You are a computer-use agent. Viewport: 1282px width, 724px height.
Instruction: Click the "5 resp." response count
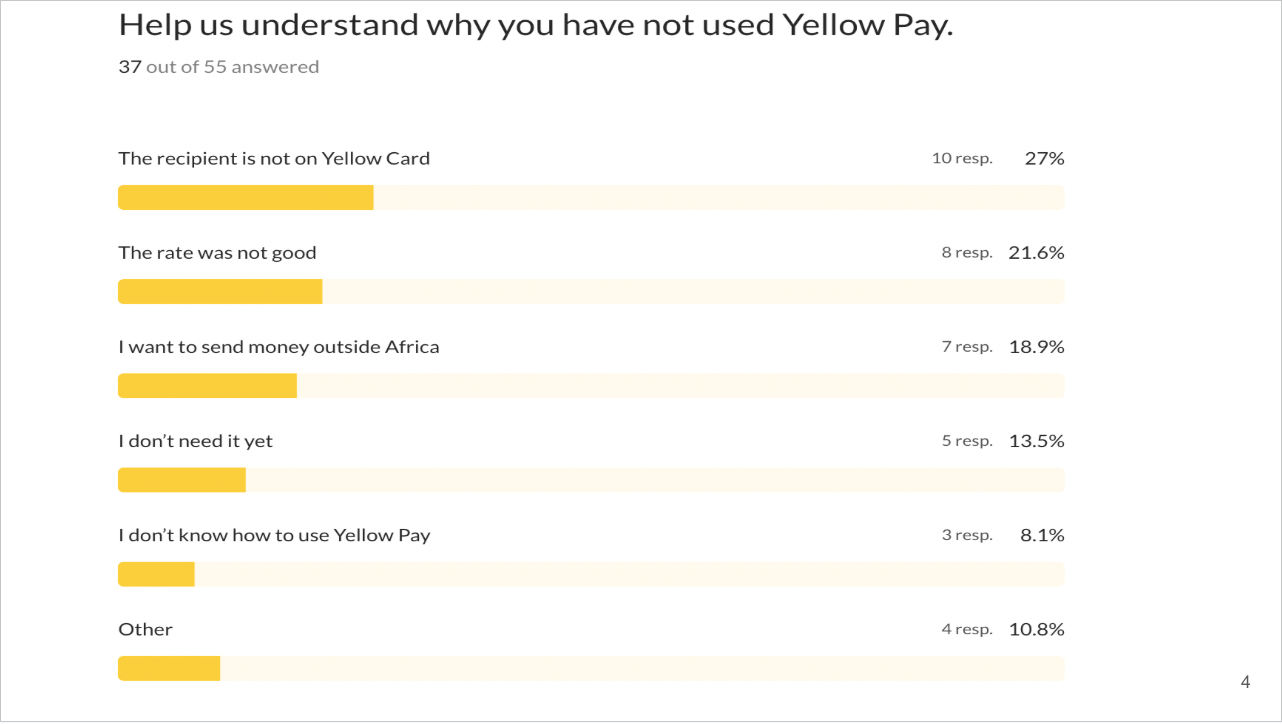(x=966, y=441)
